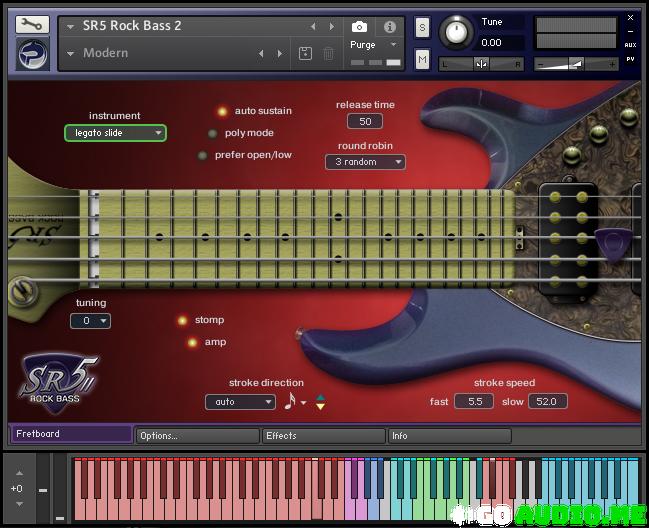This screenshot has width=649, height=528.
Task: Select next Modern snapshot arrow
Action: pos(280,53)
